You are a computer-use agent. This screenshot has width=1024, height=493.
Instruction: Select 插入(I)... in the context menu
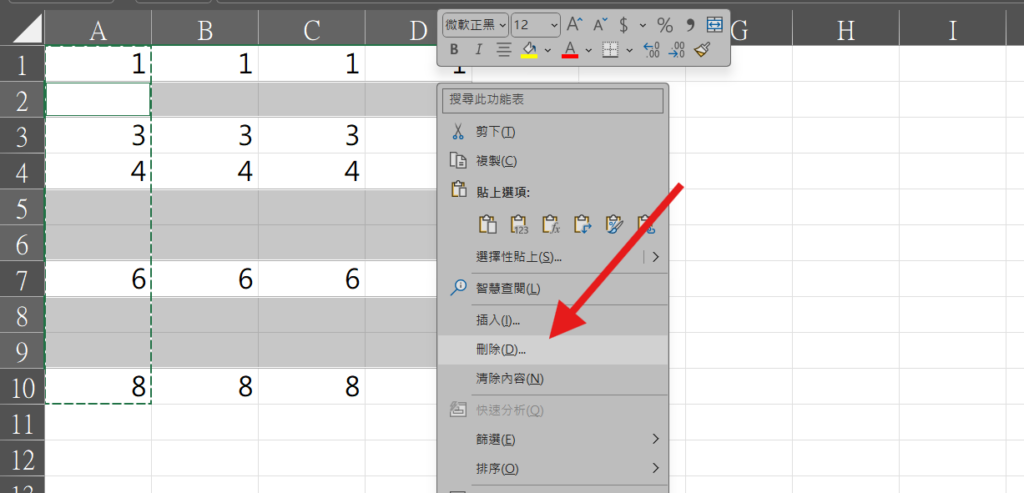click(498, 320)
